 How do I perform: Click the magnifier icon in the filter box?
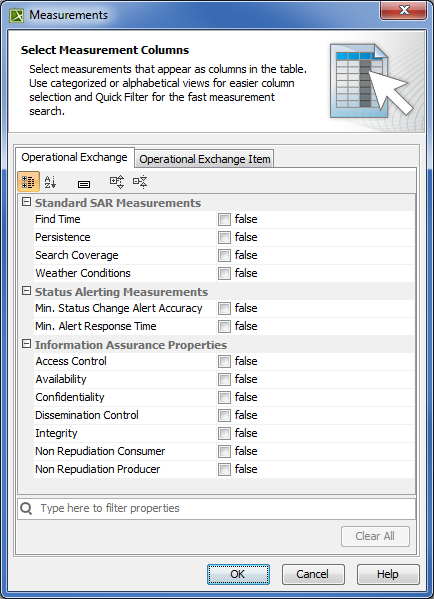[x=26, y=508]
